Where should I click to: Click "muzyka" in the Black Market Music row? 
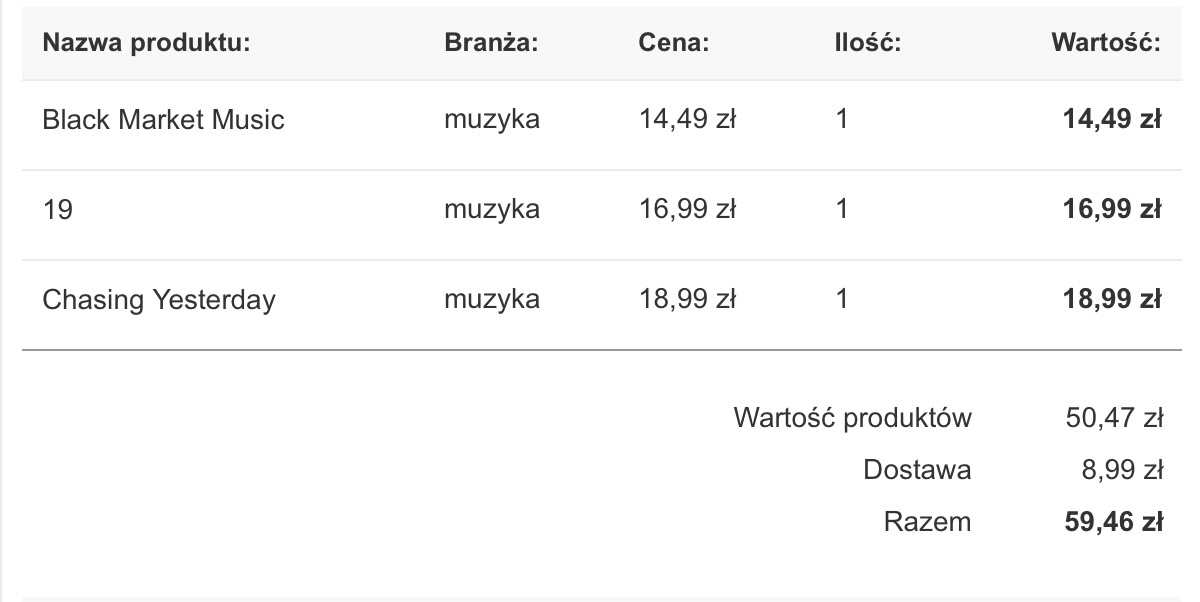[492, 120]
